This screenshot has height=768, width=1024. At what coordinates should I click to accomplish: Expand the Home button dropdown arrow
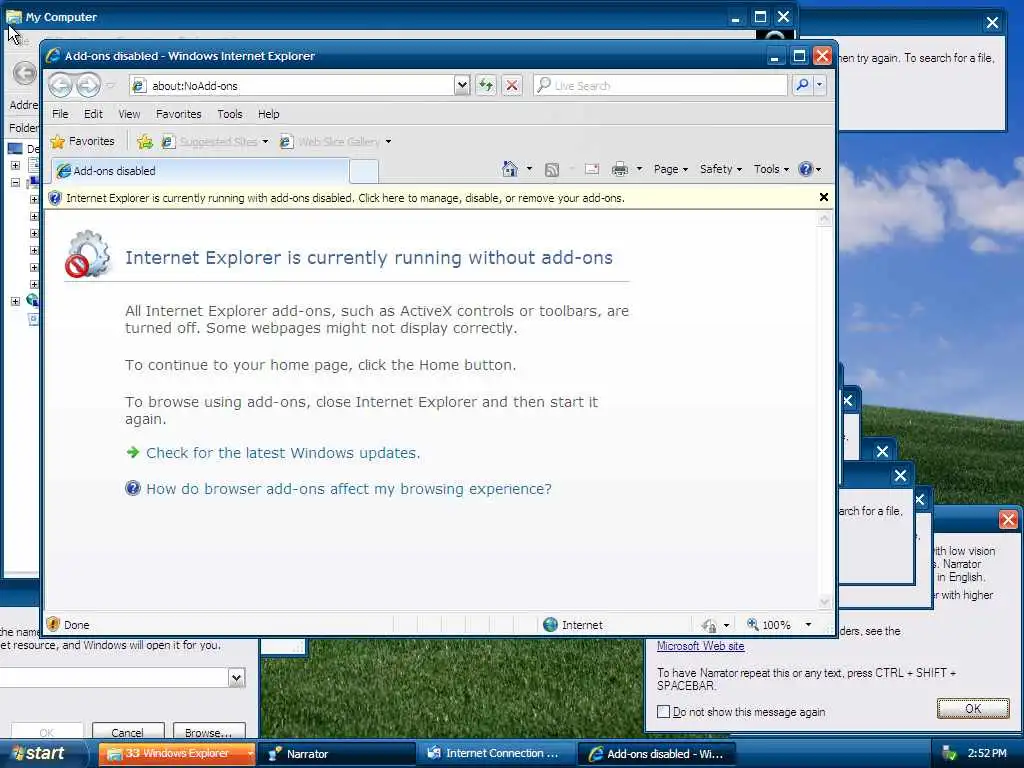coord(530,169)
